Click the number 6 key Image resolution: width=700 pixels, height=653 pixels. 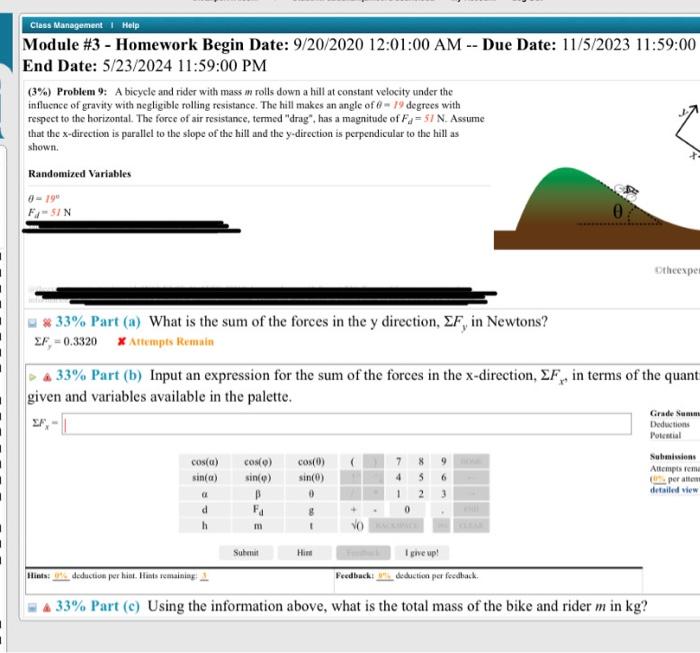(443, 478)
